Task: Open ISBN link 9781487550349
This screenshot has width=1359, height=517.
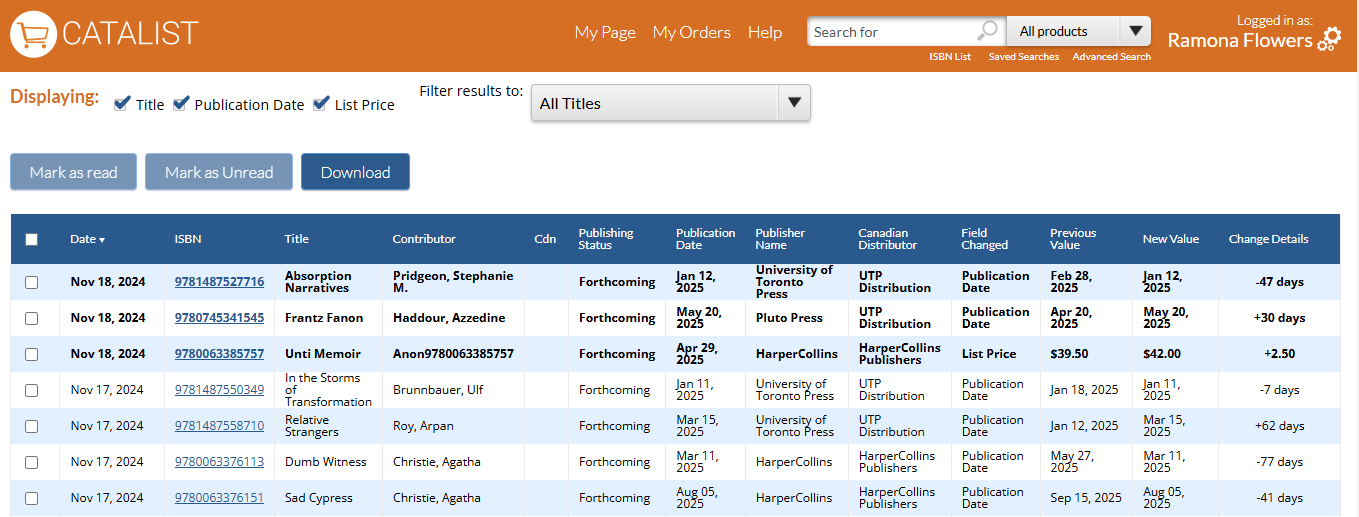Action: pos(219,390)
